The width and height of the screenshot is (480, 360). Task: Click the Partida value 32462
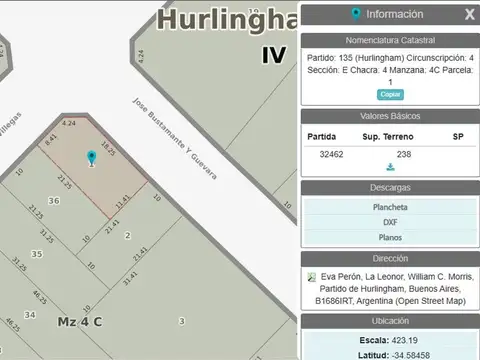[331, 154]
